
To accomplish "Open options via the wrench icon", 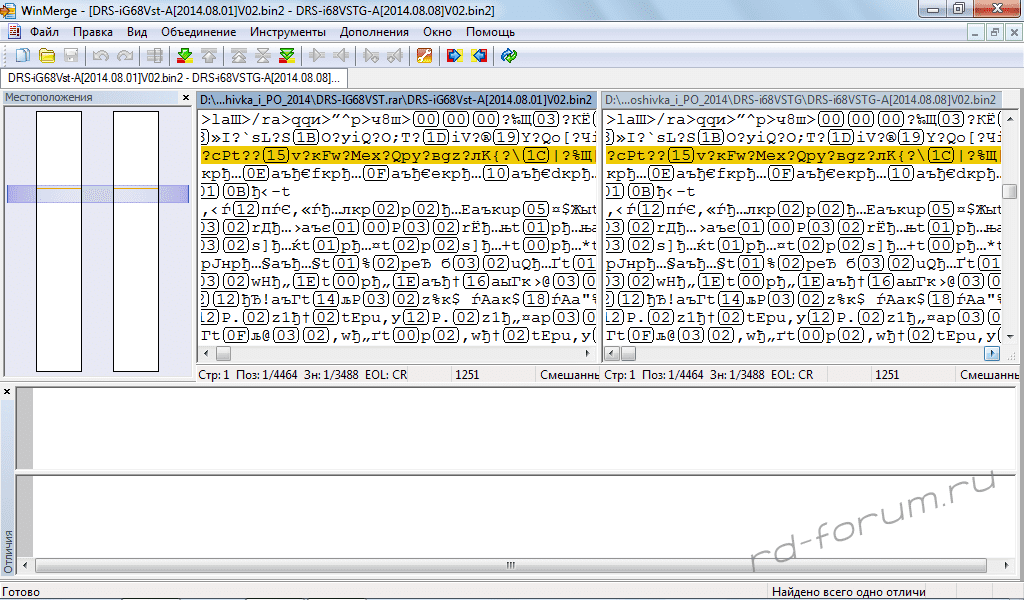I will coord(424,56).
